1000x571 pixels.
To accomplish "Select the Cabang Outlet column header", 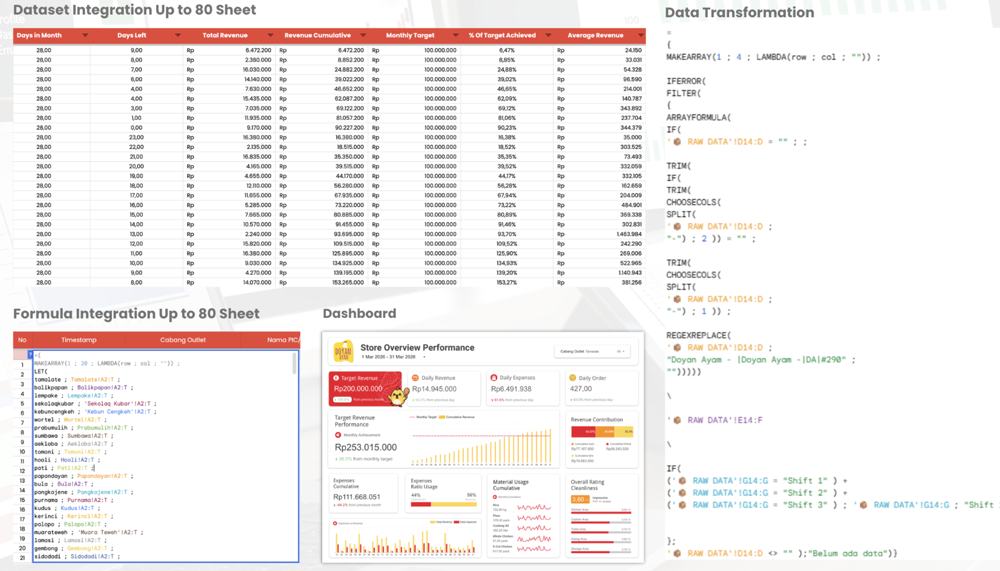I will click(183, 340).
